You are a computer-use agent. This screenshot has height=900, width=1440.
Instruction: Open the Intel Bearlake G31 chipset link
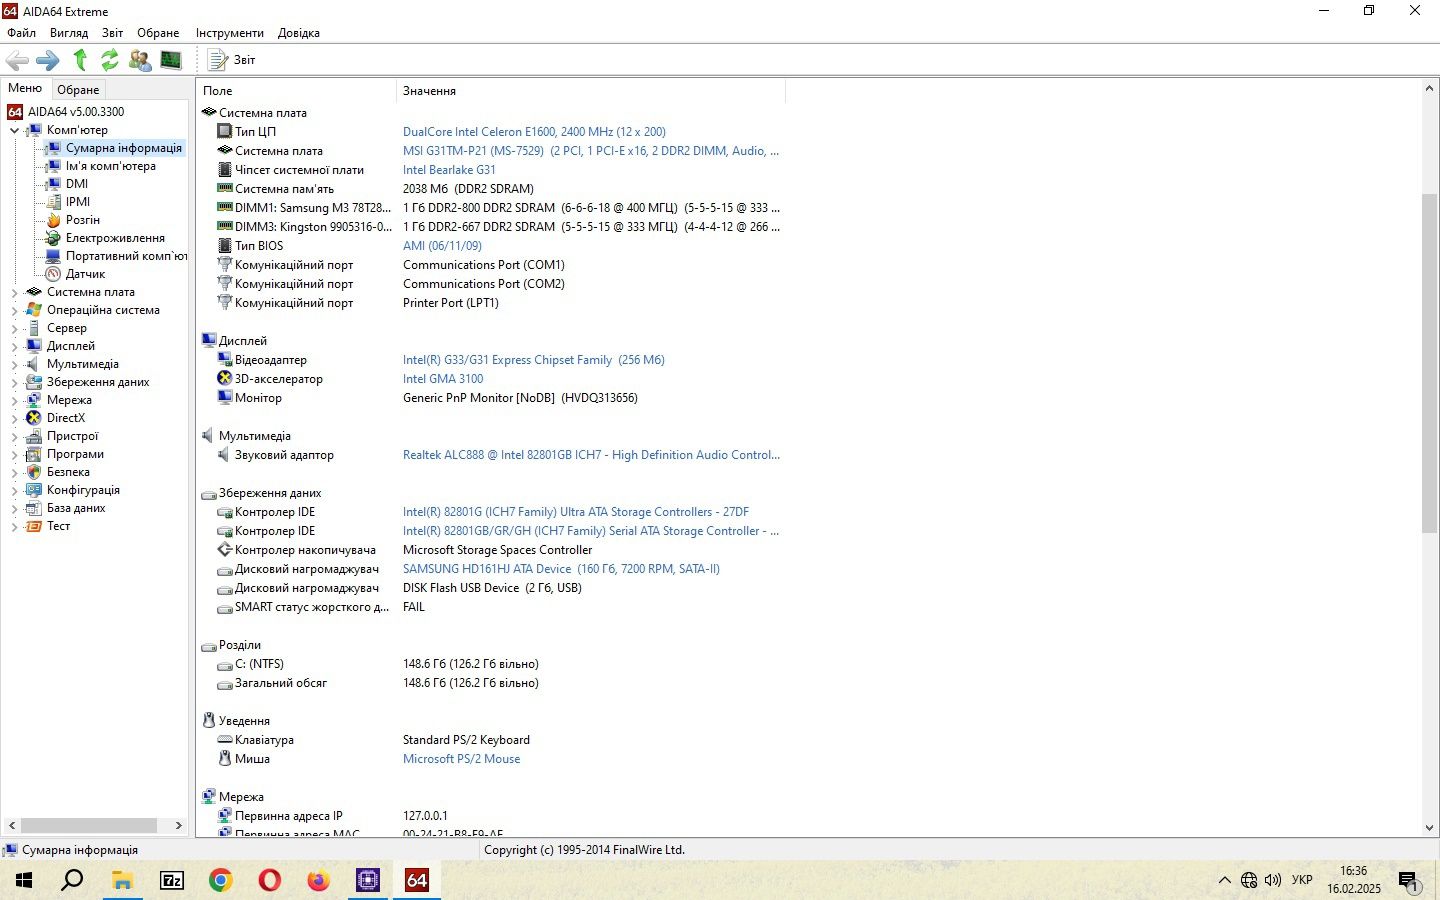point(449,170)
